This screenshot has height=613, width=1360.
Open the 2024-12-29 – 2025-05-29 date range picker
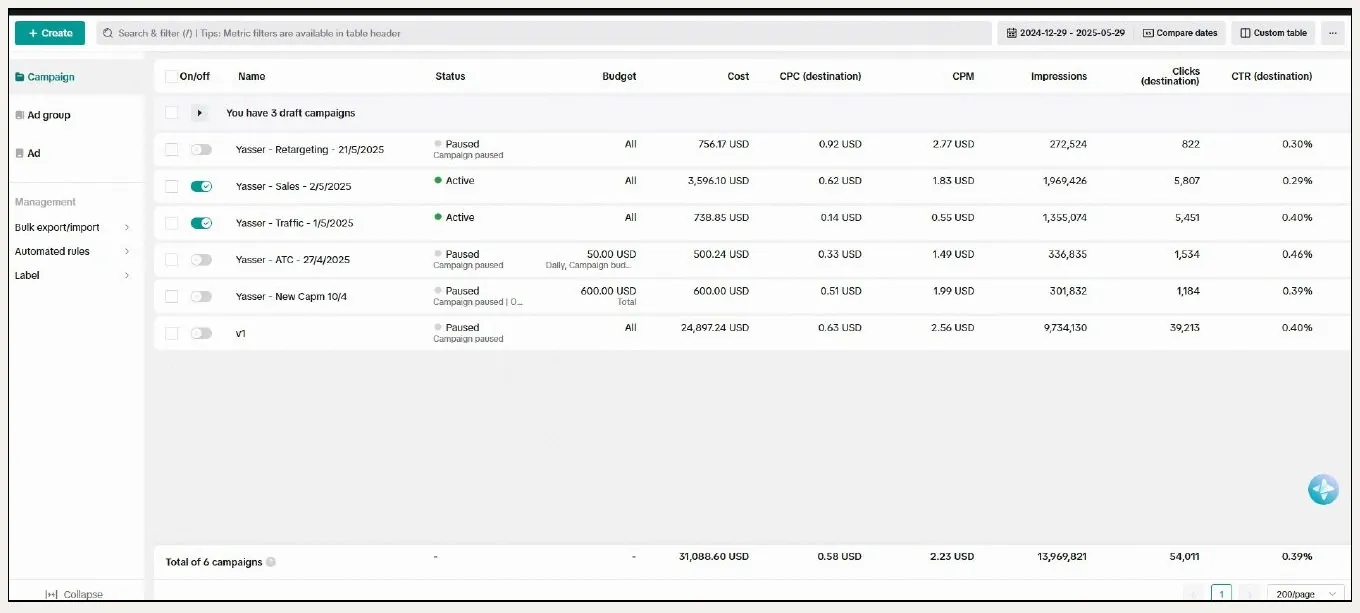click(x=1064, y=33)
